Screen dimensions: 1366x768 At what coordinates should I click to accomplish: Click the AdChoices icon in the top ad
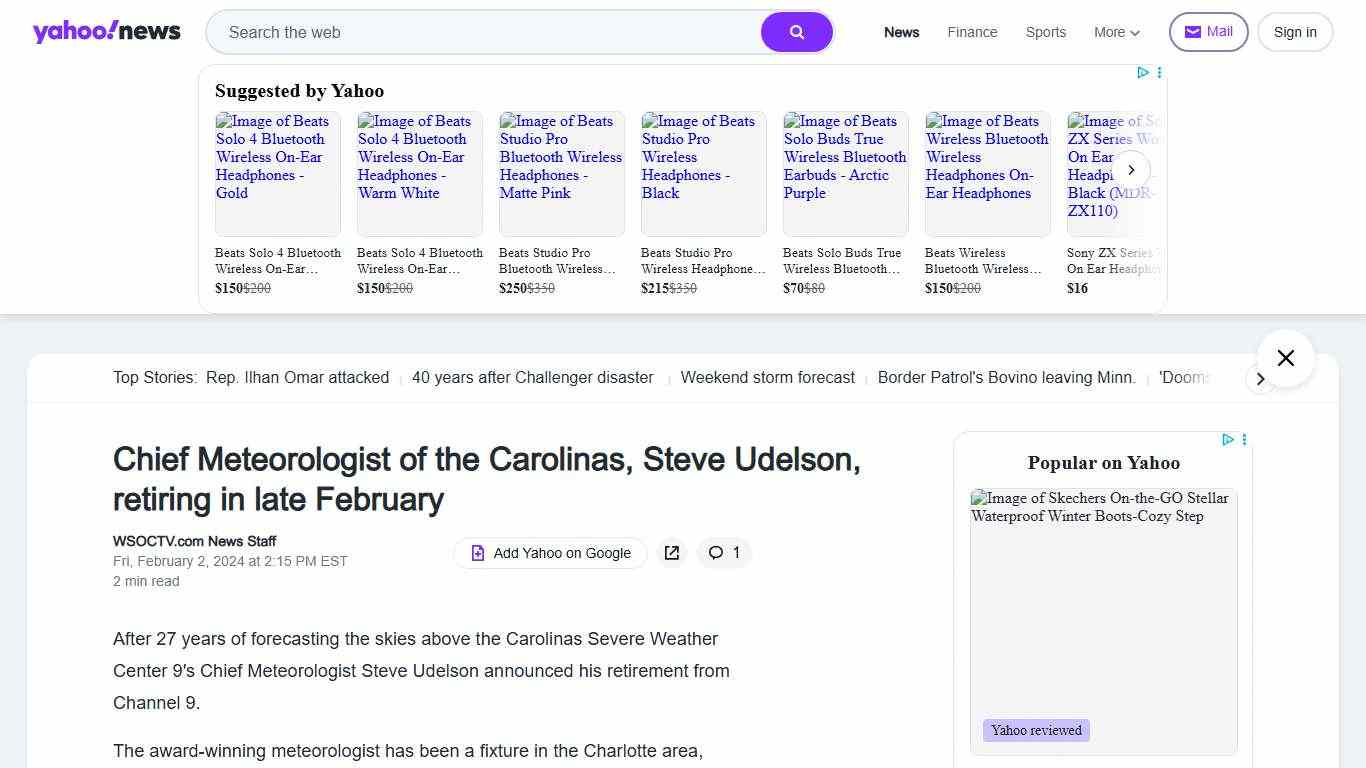tap(1143, 72)
